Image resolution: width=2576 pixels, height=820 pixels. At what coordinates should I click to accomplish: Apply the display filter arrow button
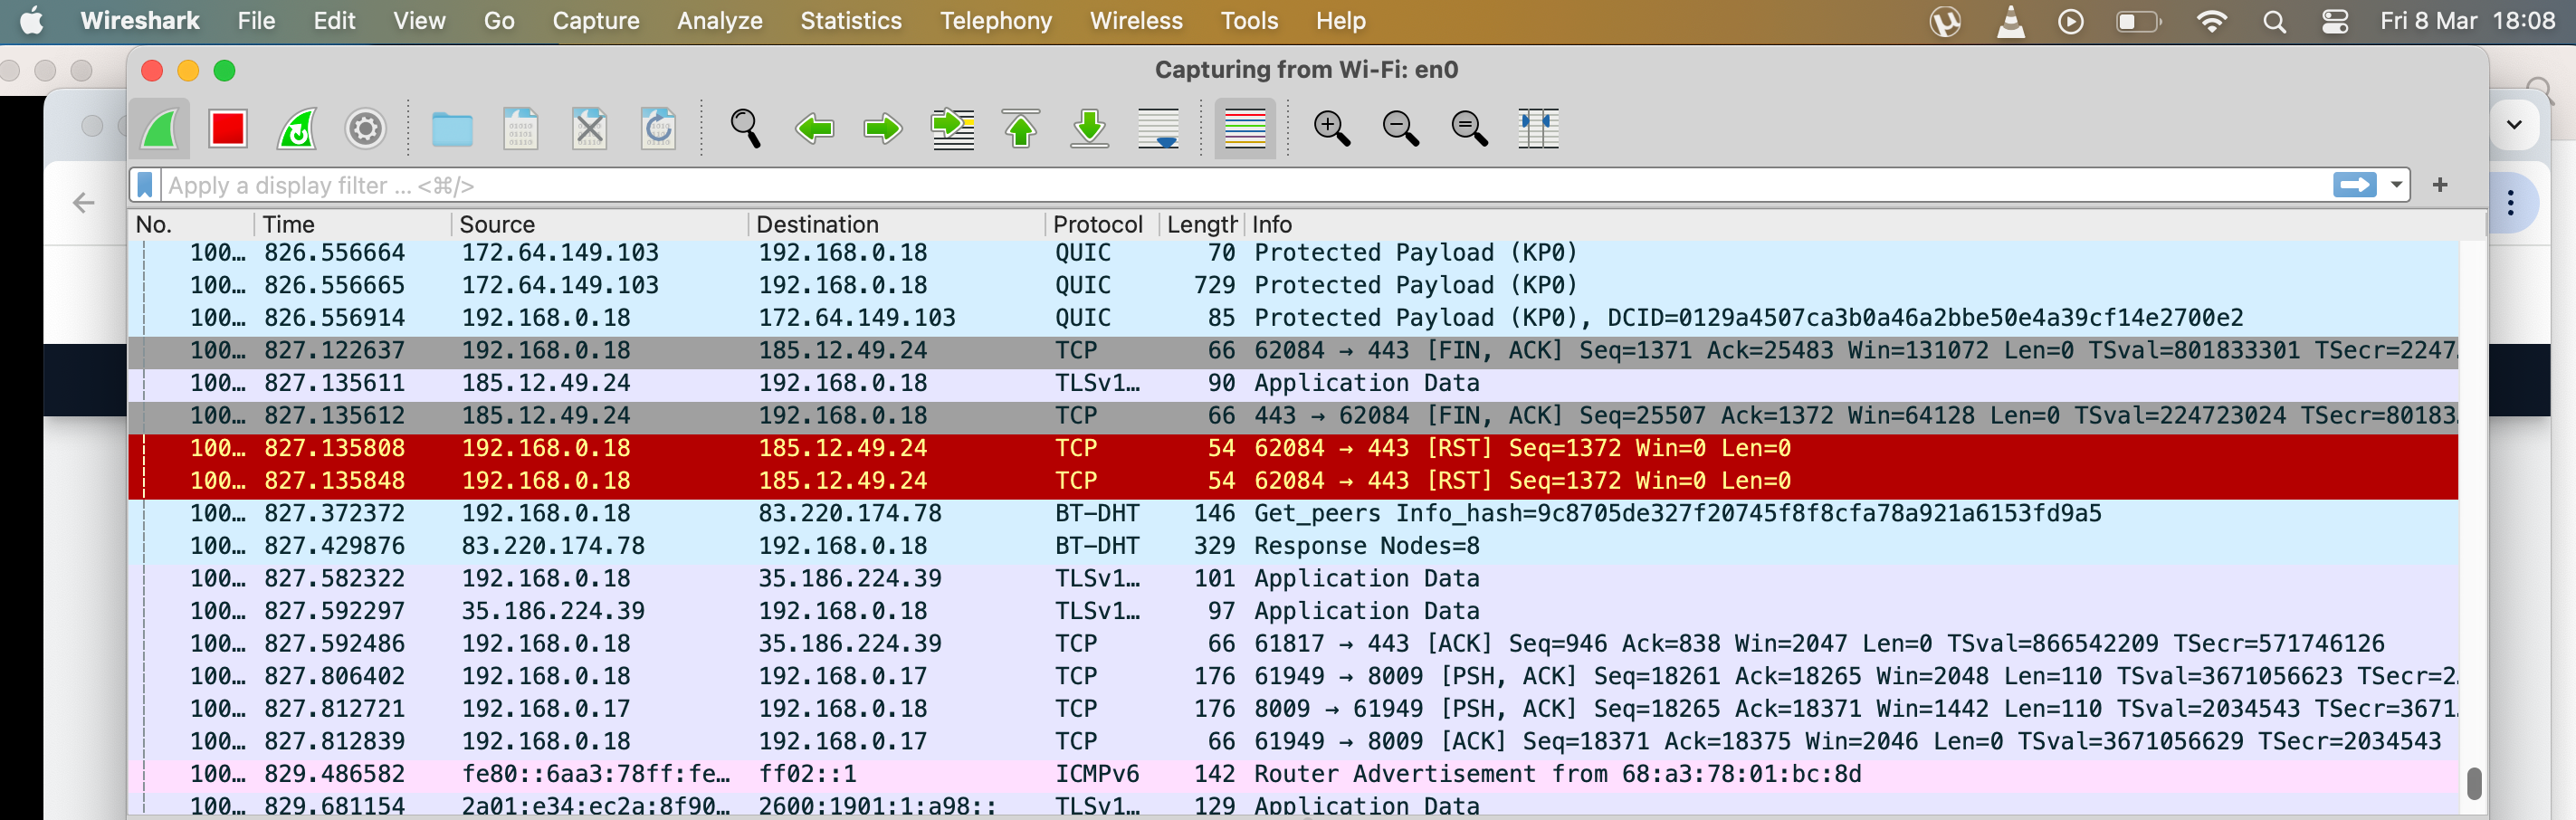2354,185
